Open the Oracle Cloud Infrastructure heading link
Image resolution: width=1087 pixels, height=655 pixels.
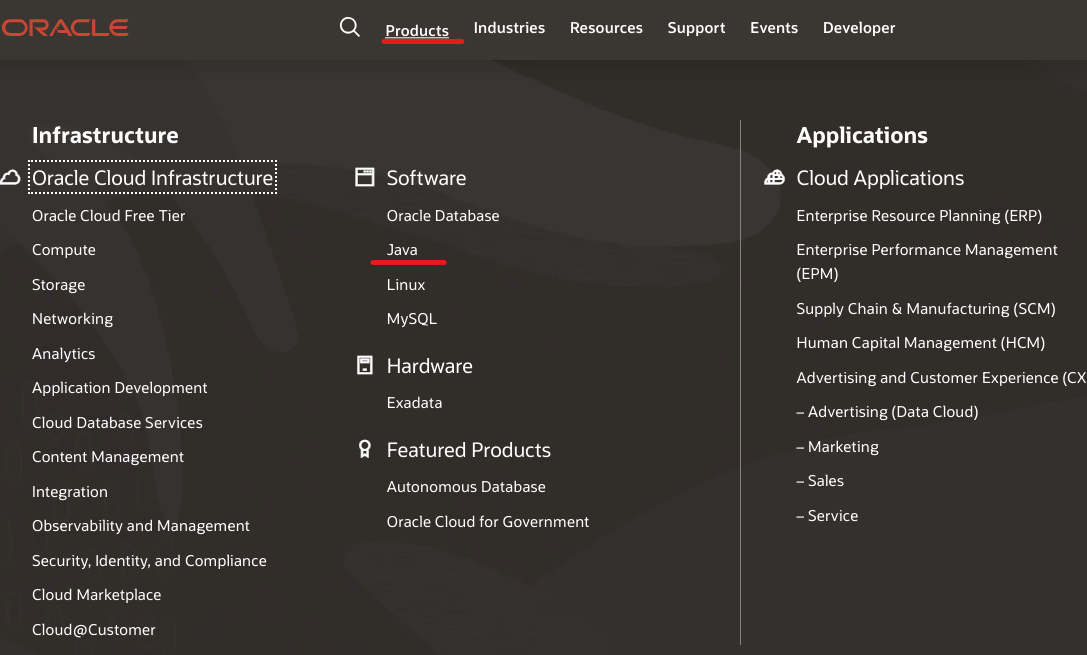[153, 178]
